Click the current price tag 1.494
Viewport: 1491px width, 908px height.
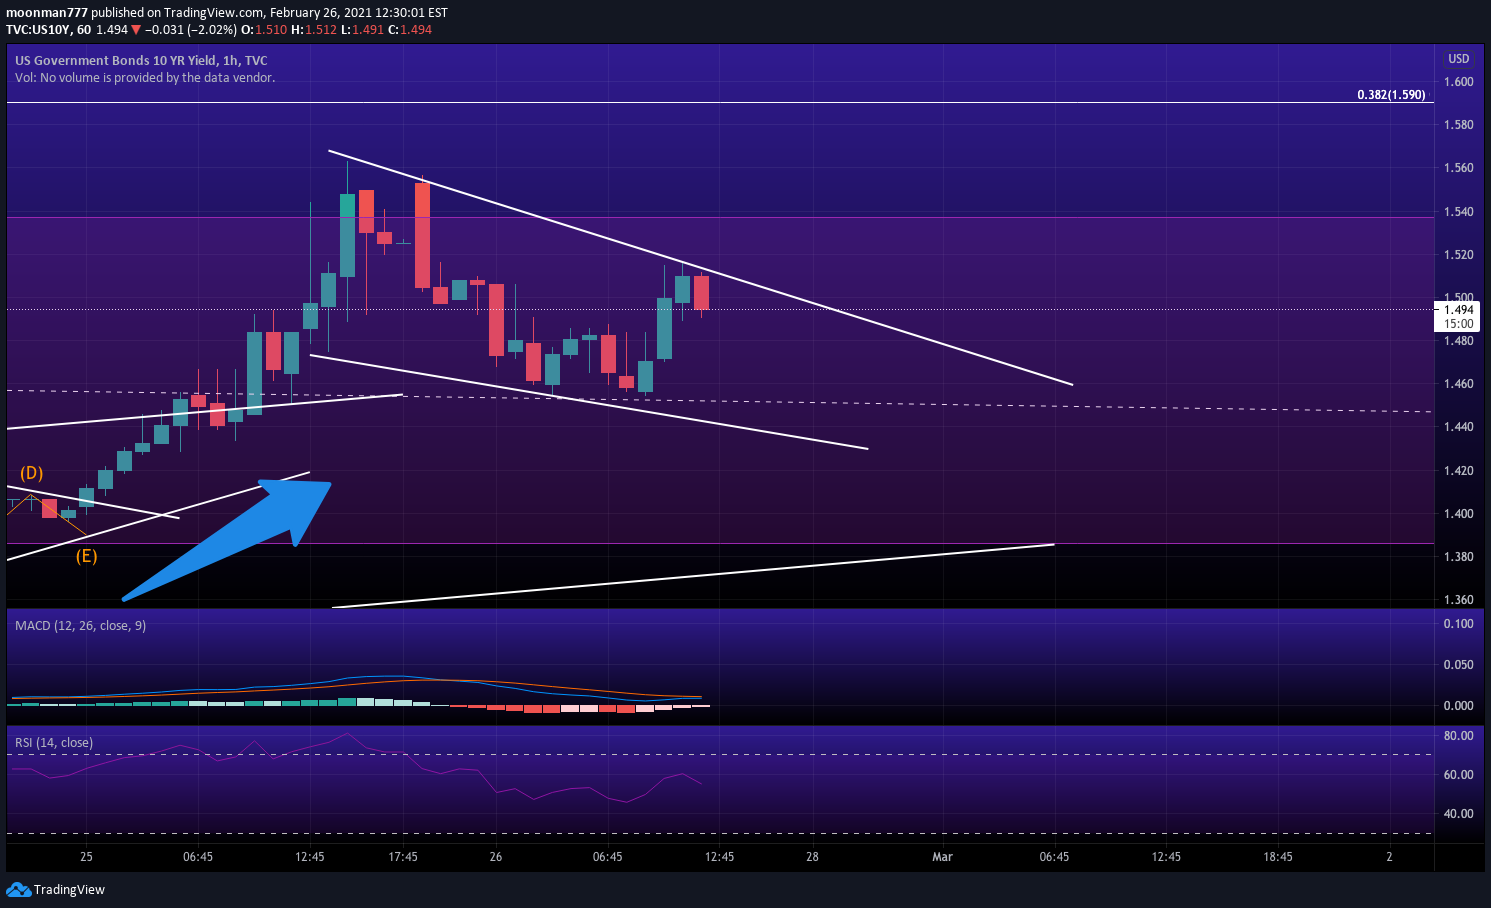click(x=1459, y=310)
